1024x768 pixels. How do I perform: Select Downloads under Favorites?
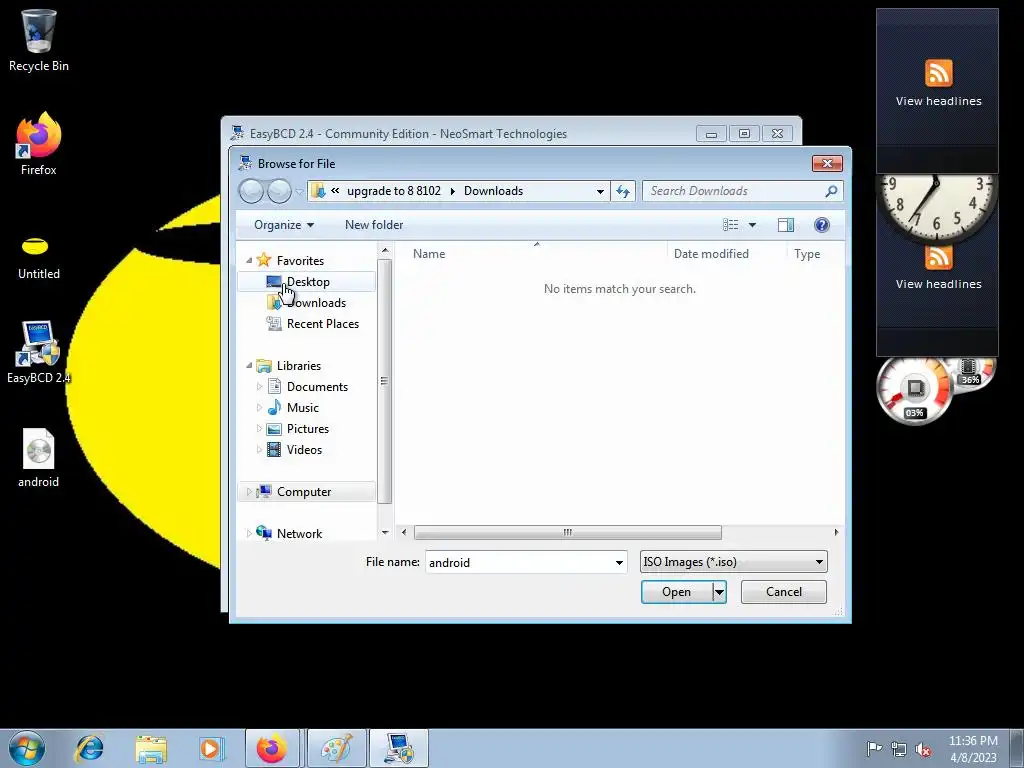[316, 303]
